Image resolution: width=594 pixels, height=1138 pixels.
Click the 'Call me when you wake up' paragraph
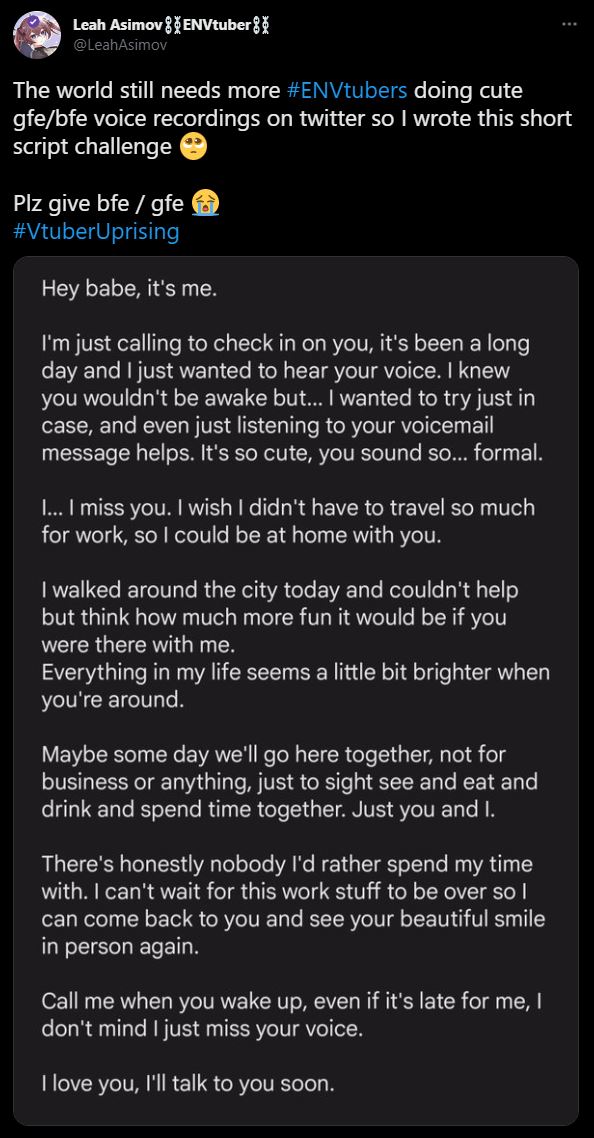pyautogui.click(x=293, y=1015)
